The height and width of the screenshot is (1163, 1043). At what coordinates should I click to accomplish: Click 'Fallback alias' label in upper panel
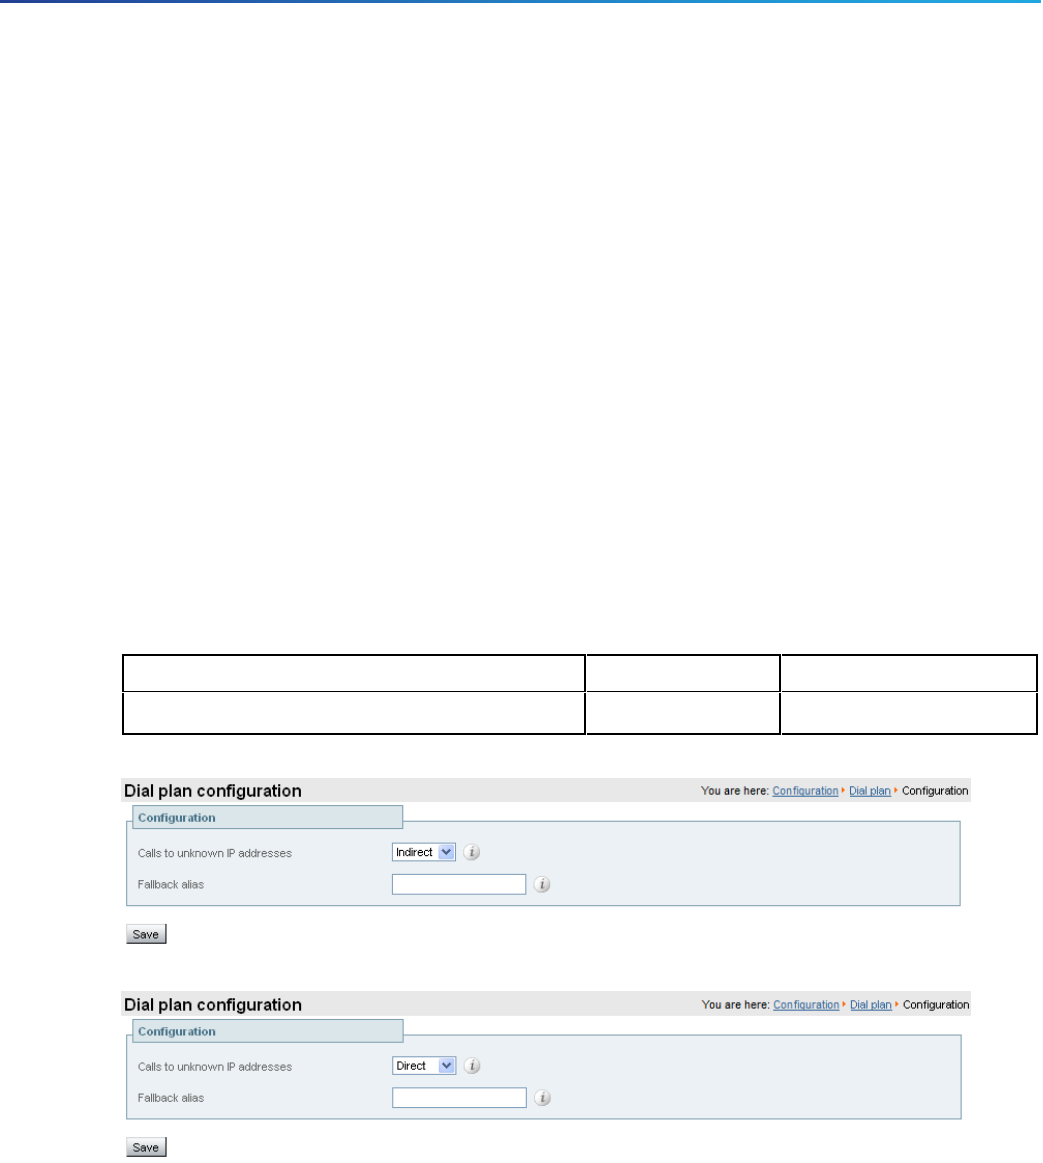pyautogui.click(x=171, y=884)
